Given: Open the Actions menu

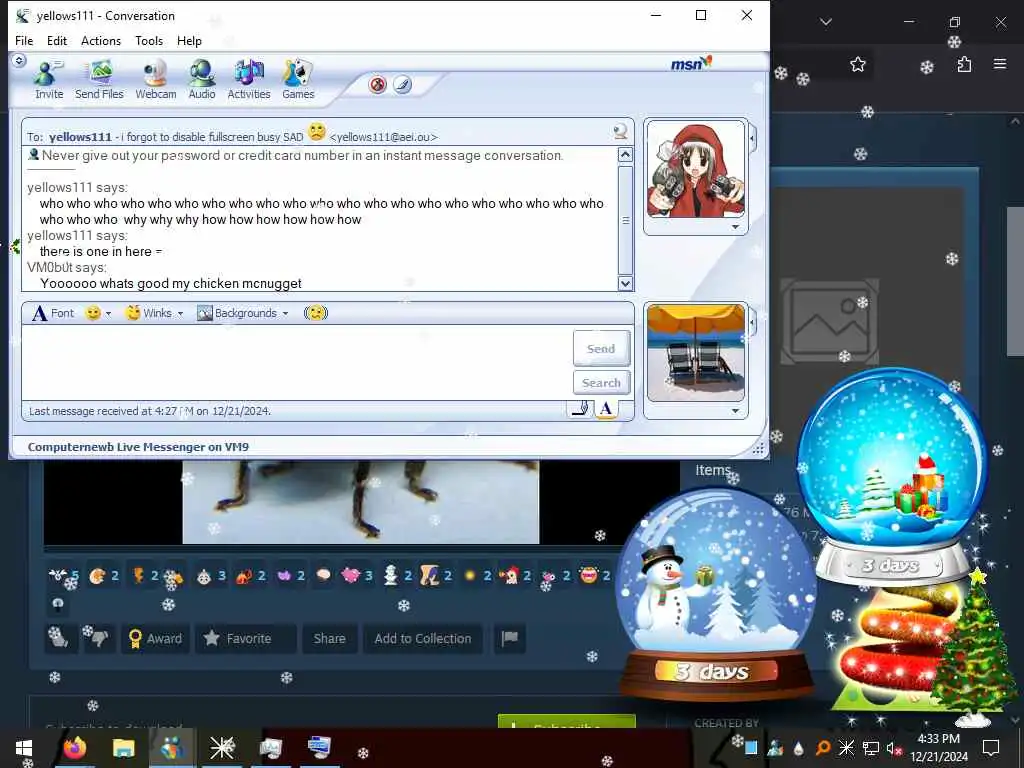Looking at the screenshot, I should pyautogui.click(x=101, y=40).
